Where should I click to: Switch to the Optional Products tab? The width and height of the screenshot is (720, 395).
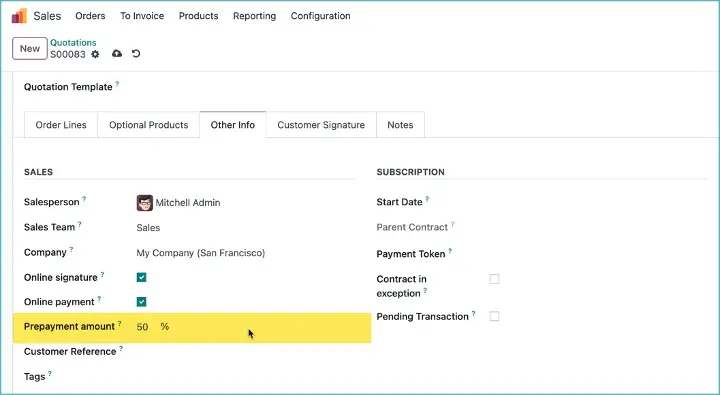coord(149,125)
